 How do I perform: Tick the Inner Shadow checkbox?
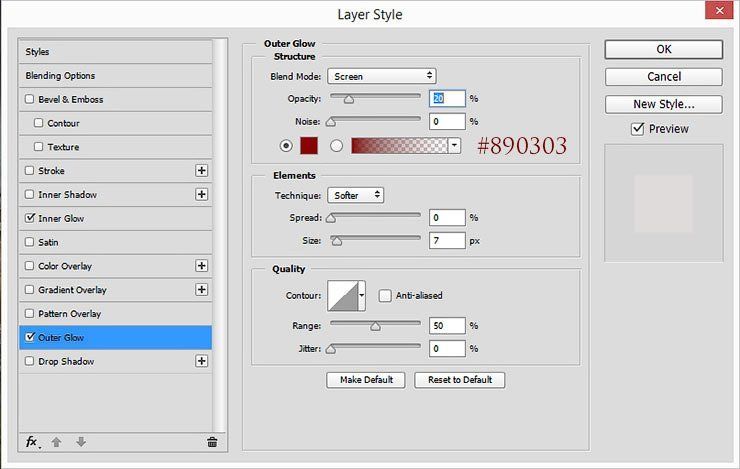coord(29,194)
